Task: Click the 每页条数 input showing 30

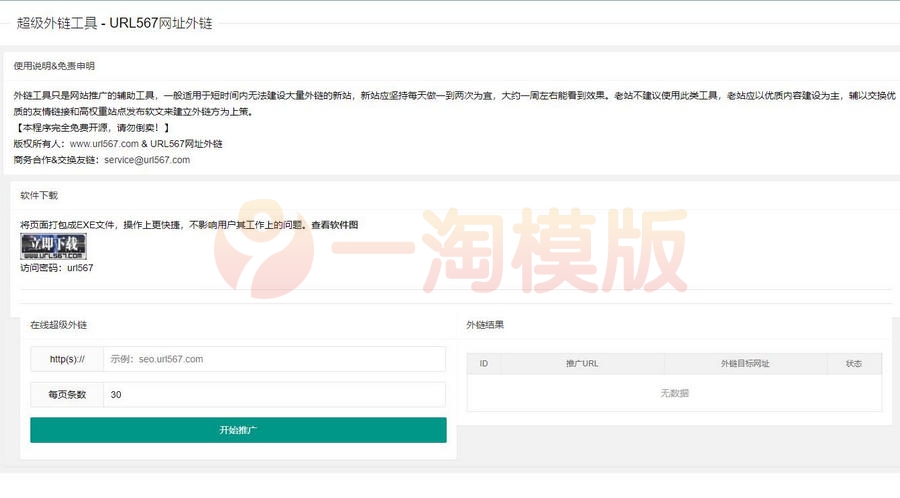Action: [x=274, y=395]
